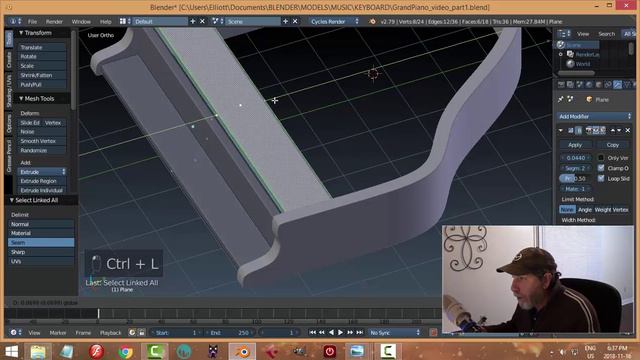Open the render engine dropdown Cycles Render
The height and width of the screenshot is (360, 640).
coord(334,22)
